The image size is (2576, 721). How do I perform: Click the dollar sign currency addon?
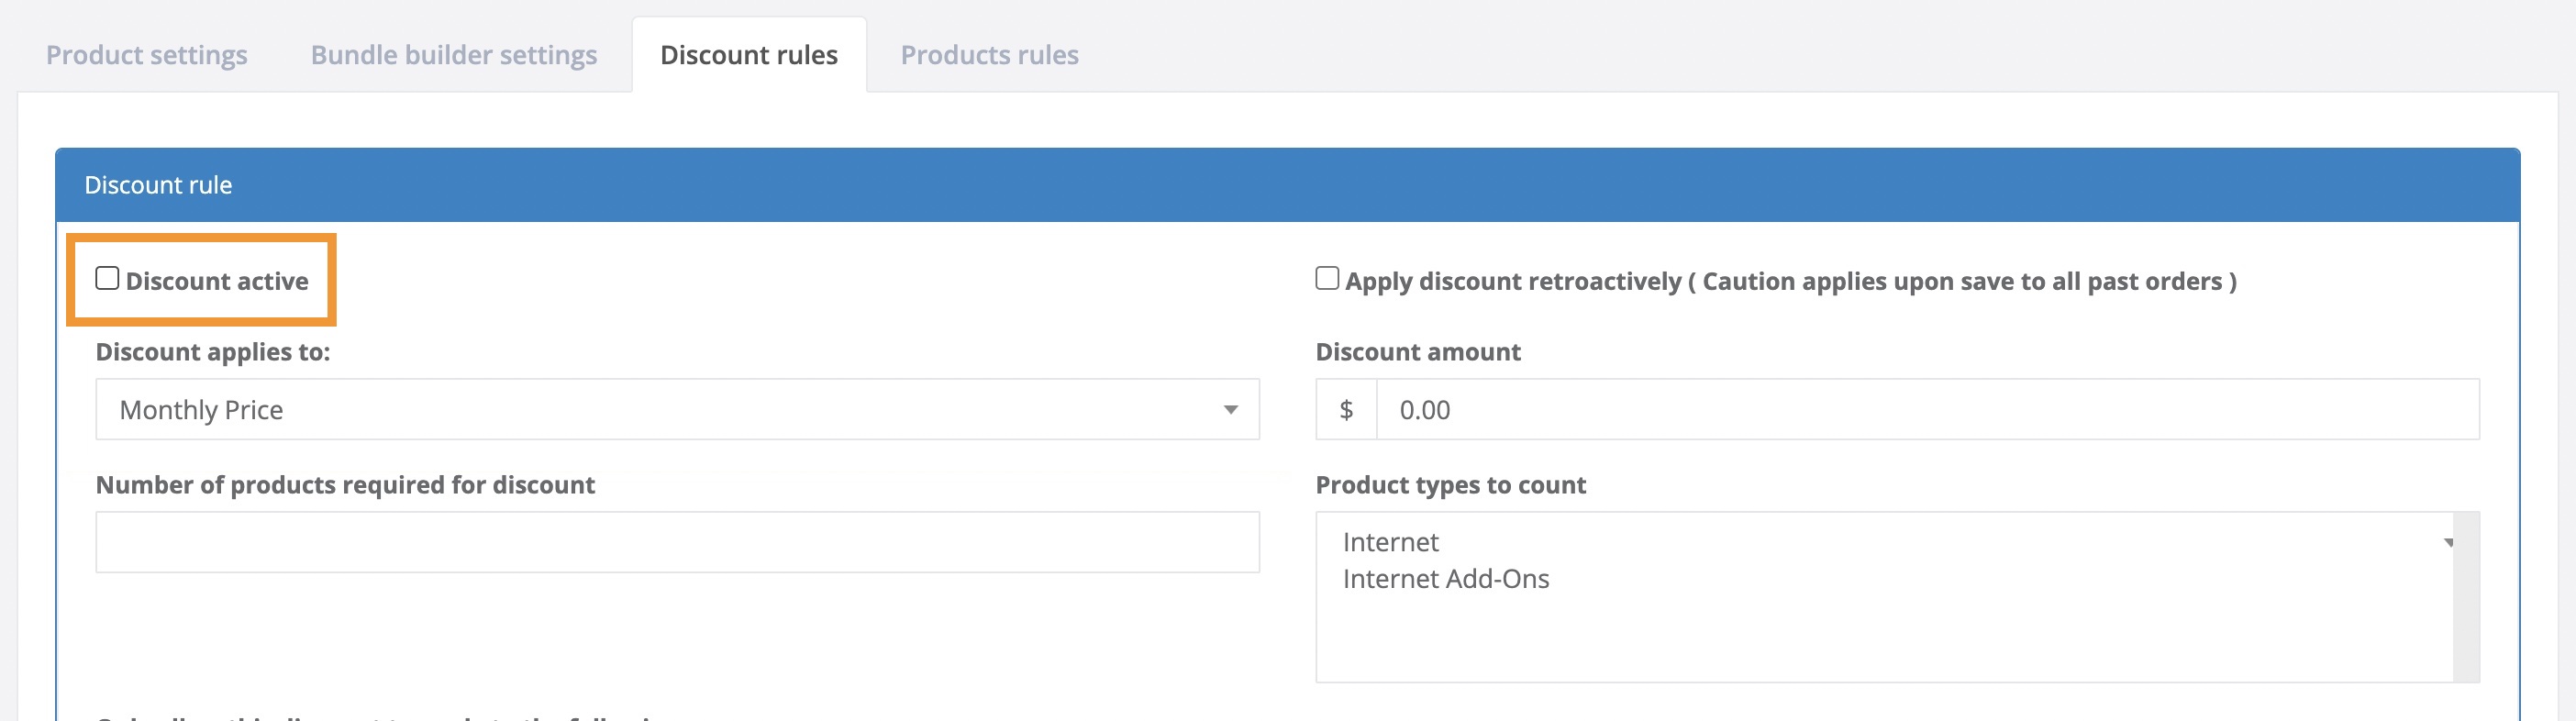(1346, 410)
